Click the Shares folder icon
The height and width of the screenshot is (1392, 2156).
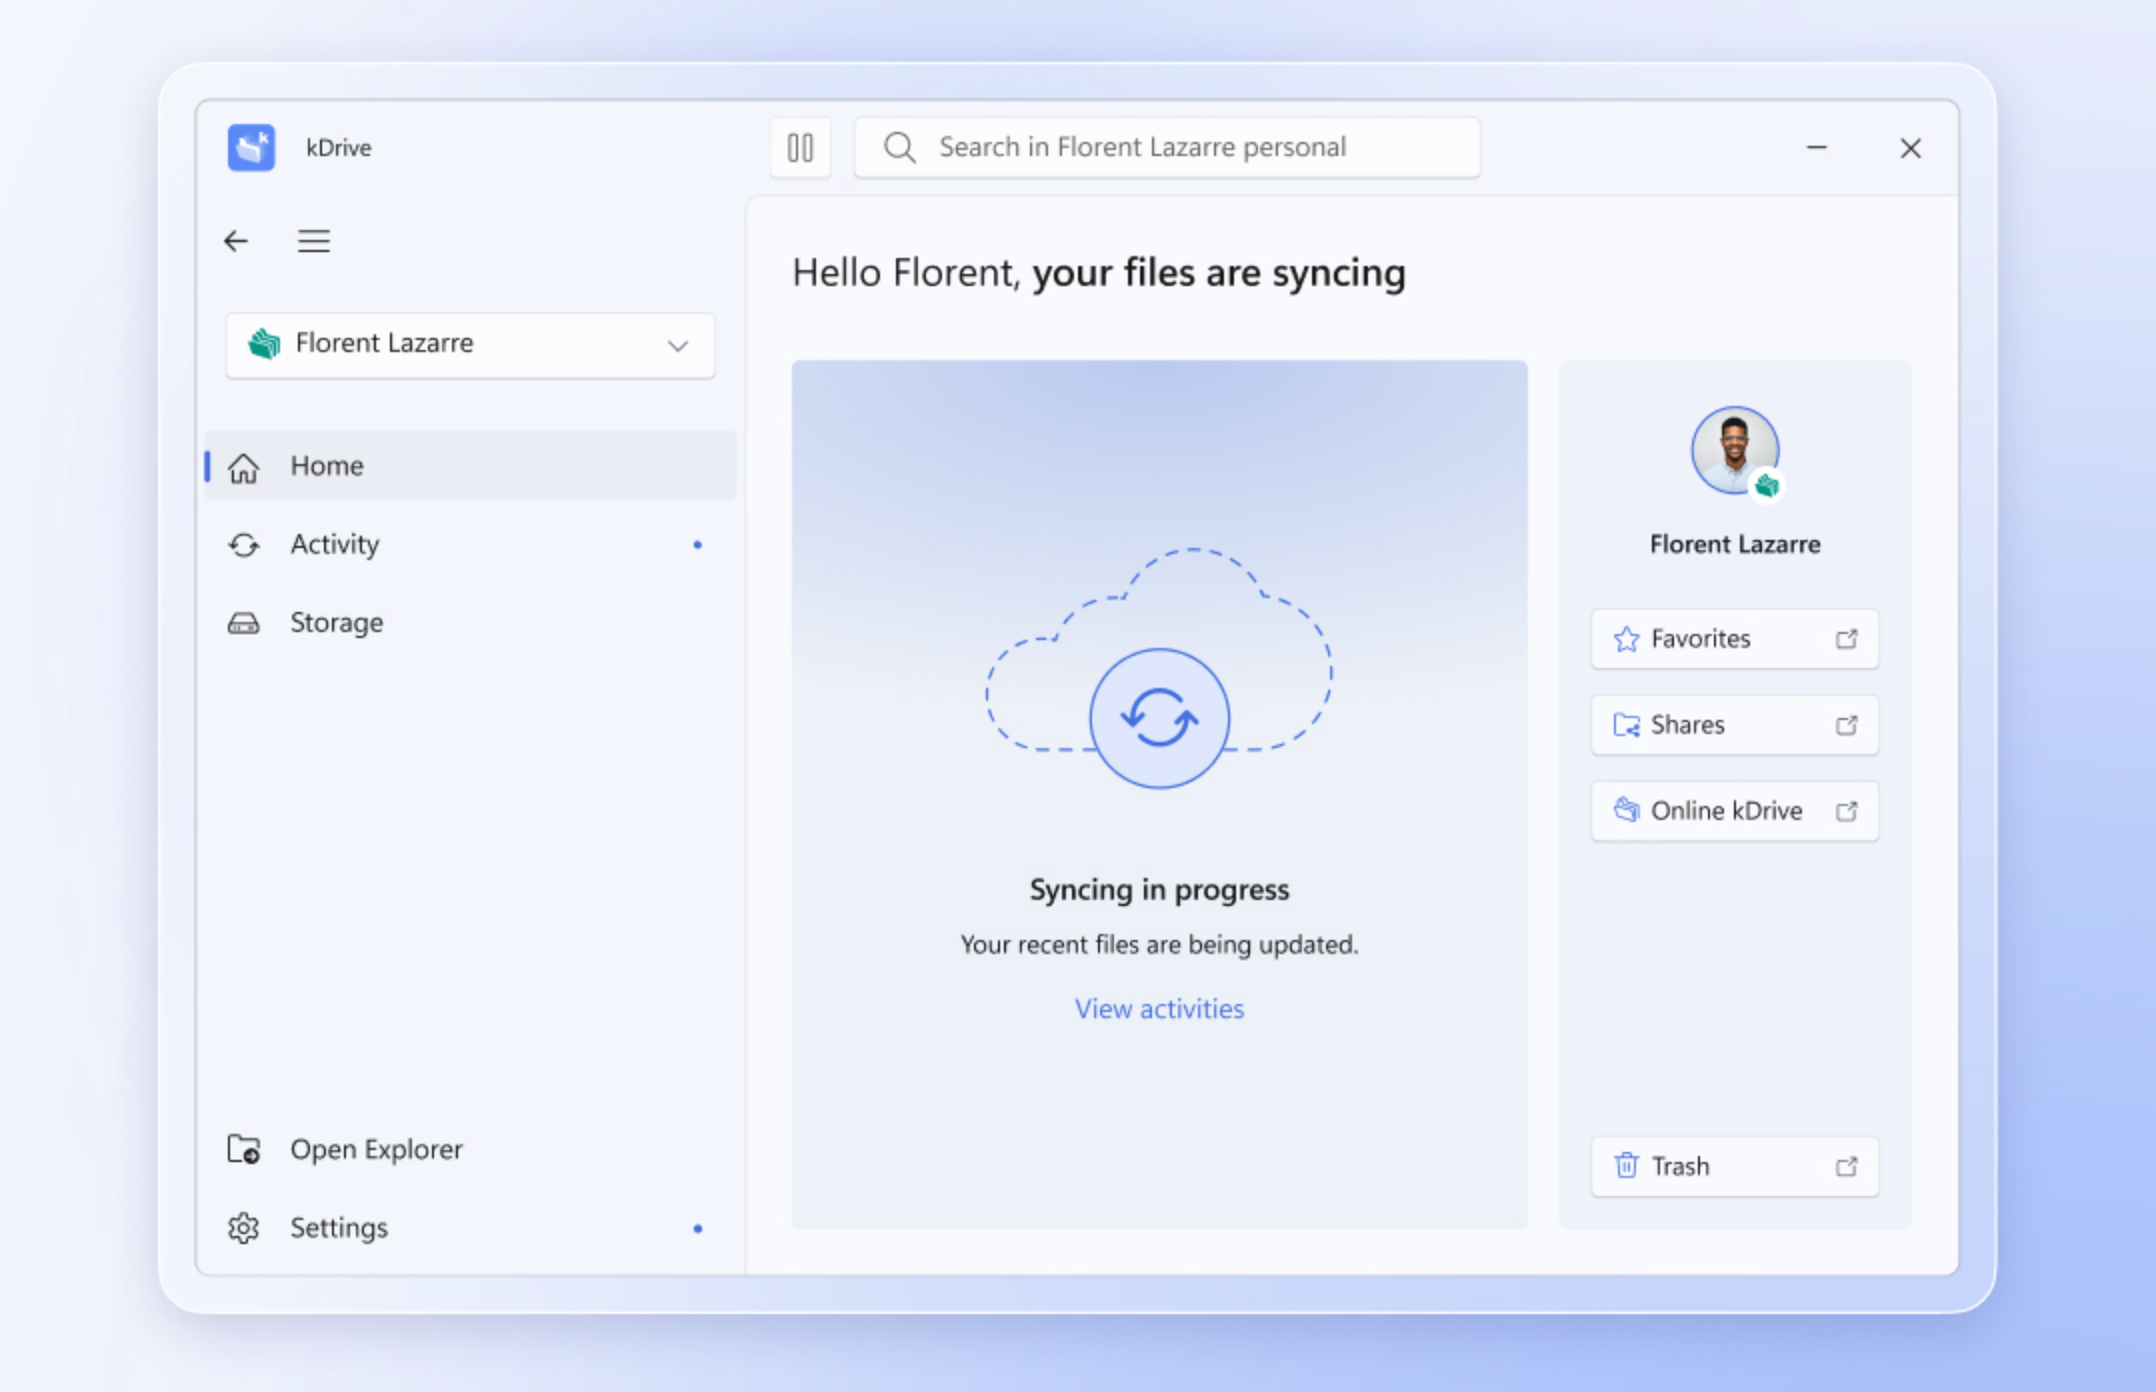1627,725
